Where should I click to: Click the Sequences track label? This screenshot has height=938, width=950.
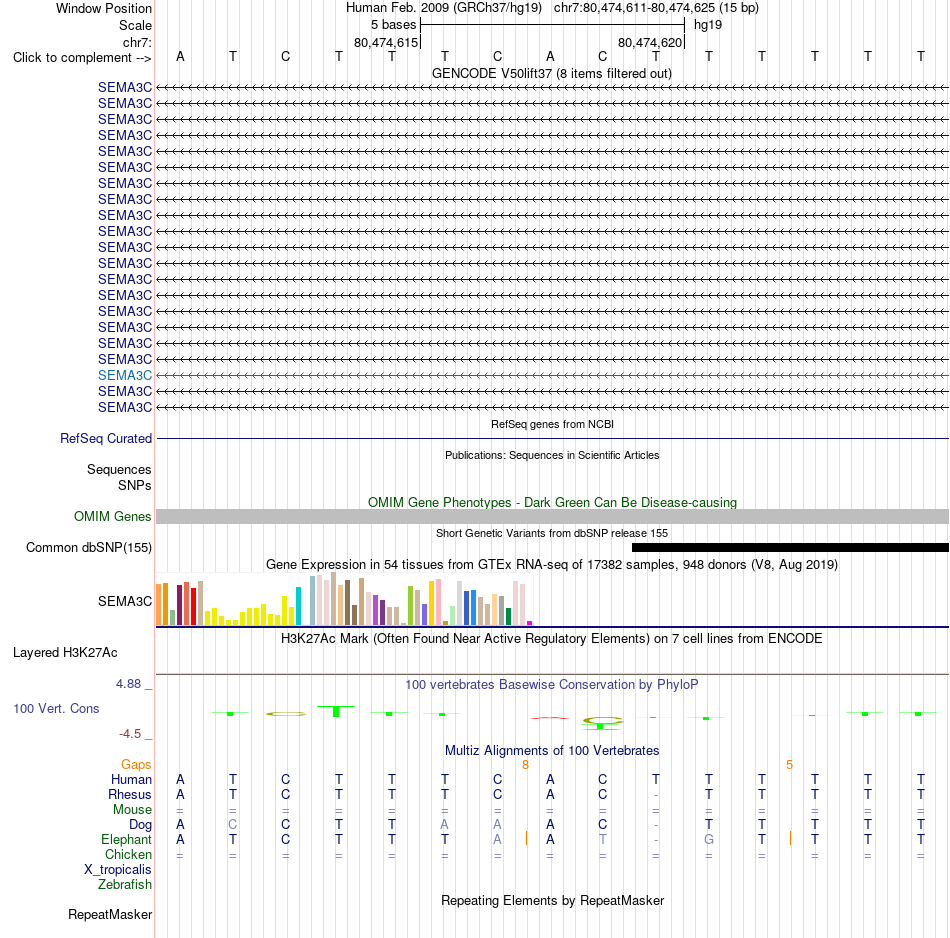tap(119, 470)
